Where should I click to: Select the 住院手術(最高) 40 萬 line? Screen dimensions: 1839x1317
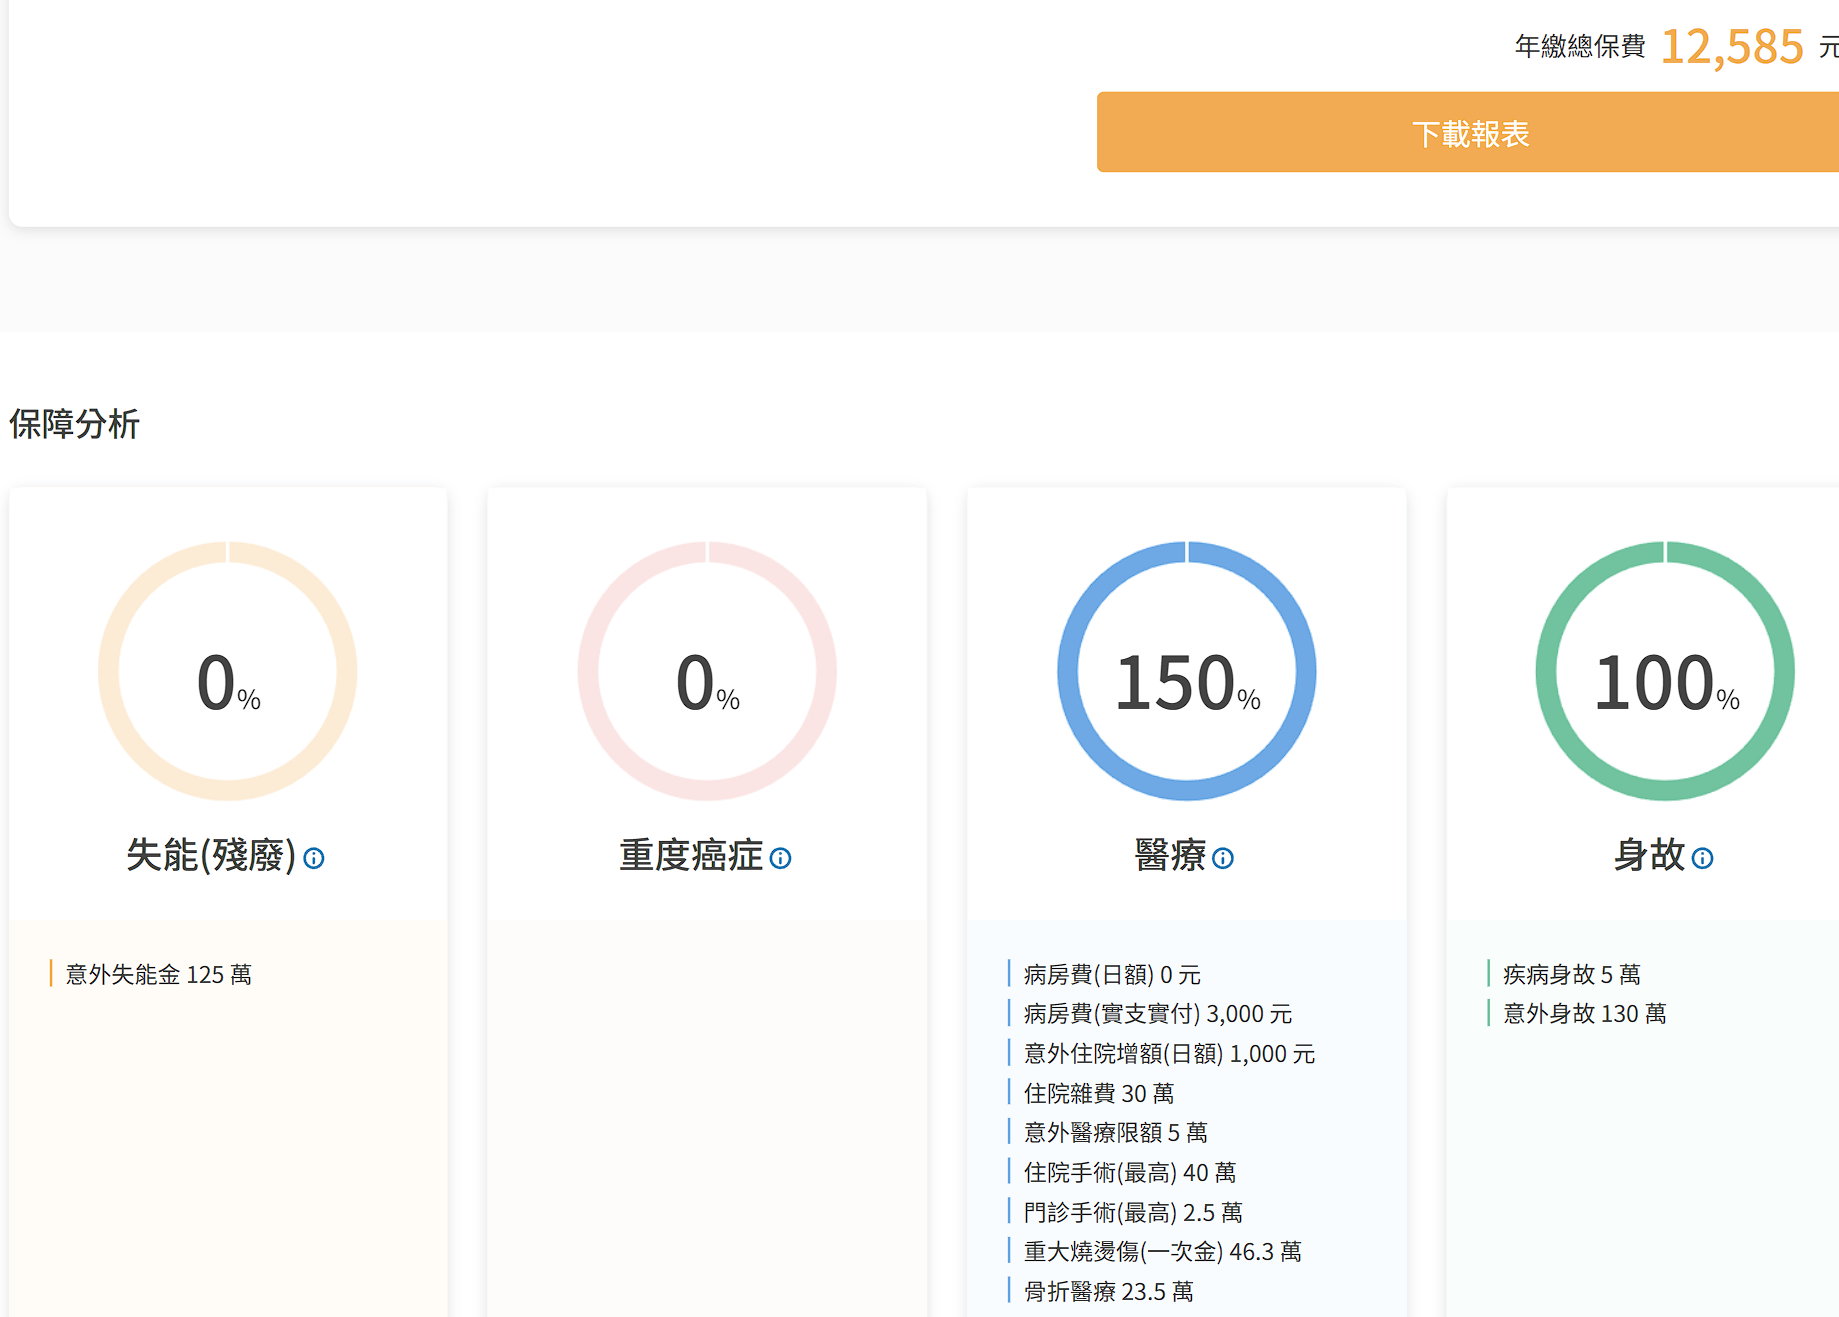pos(1129,1173)
